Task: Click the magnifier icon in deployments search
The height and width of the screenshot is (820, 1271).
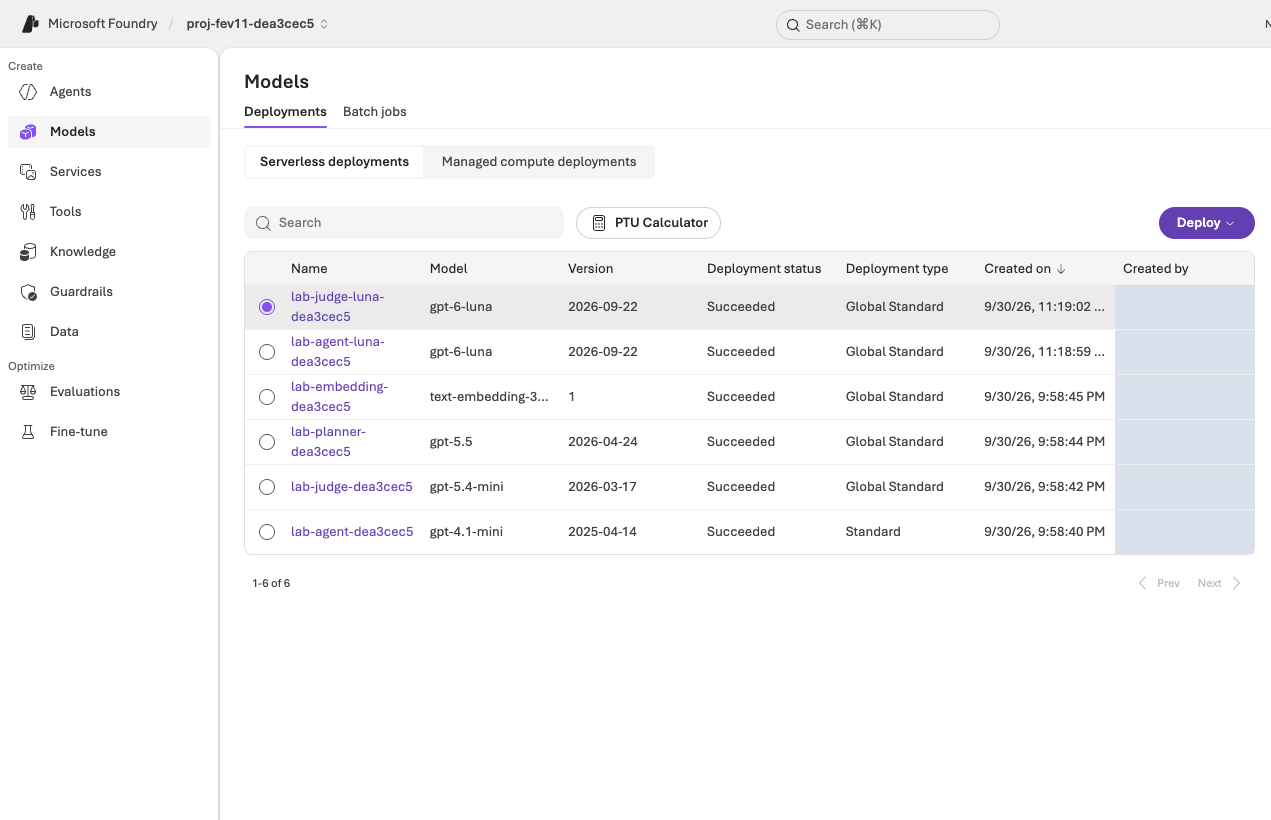Action: pyautogui.click(x=263, y=223)
